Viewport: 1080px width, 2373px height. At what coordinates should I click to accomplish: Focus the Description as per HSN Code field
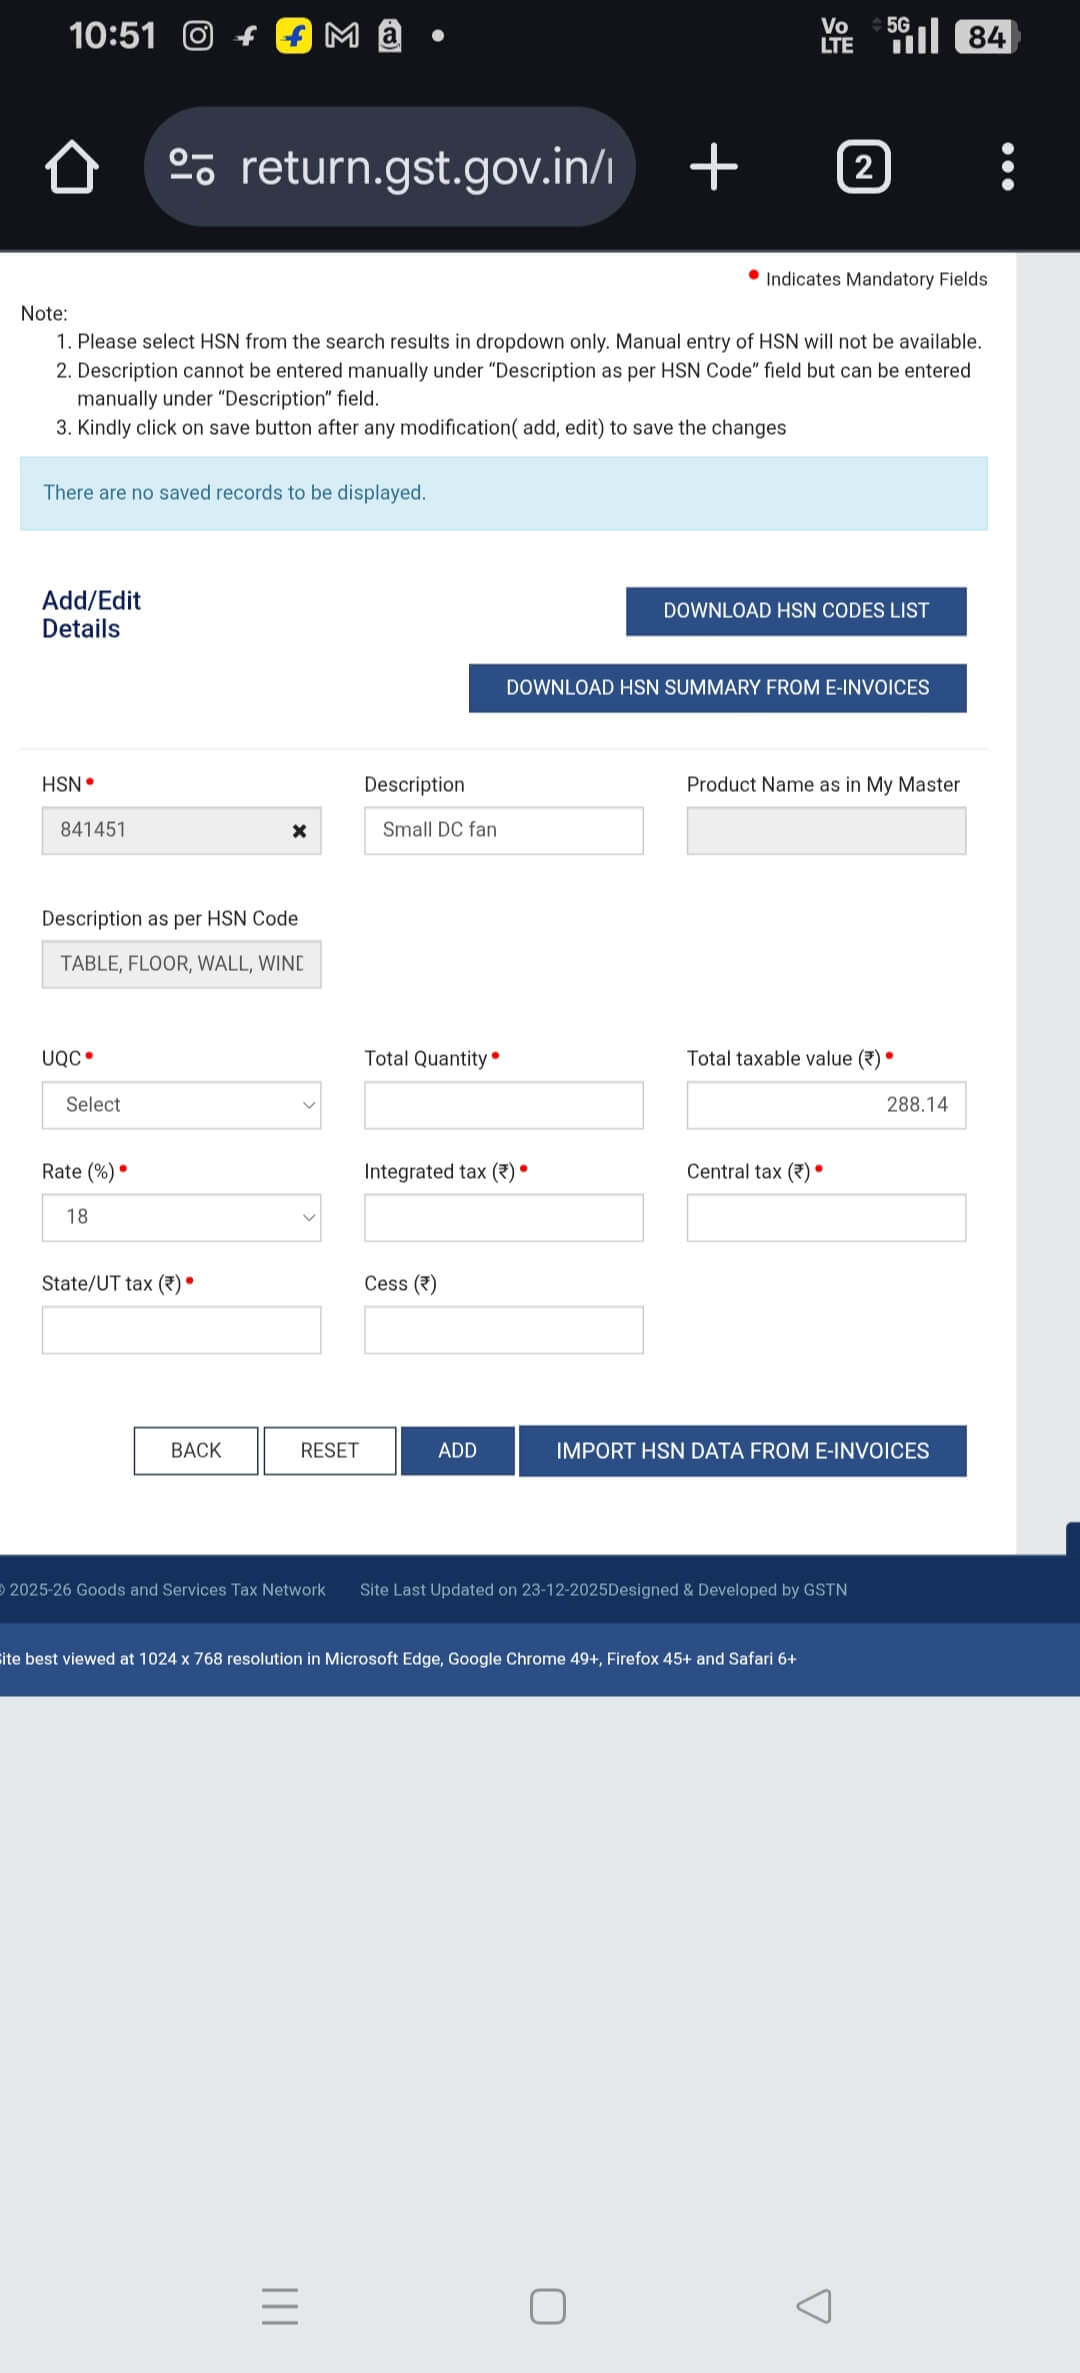click(x=181, y=964)
